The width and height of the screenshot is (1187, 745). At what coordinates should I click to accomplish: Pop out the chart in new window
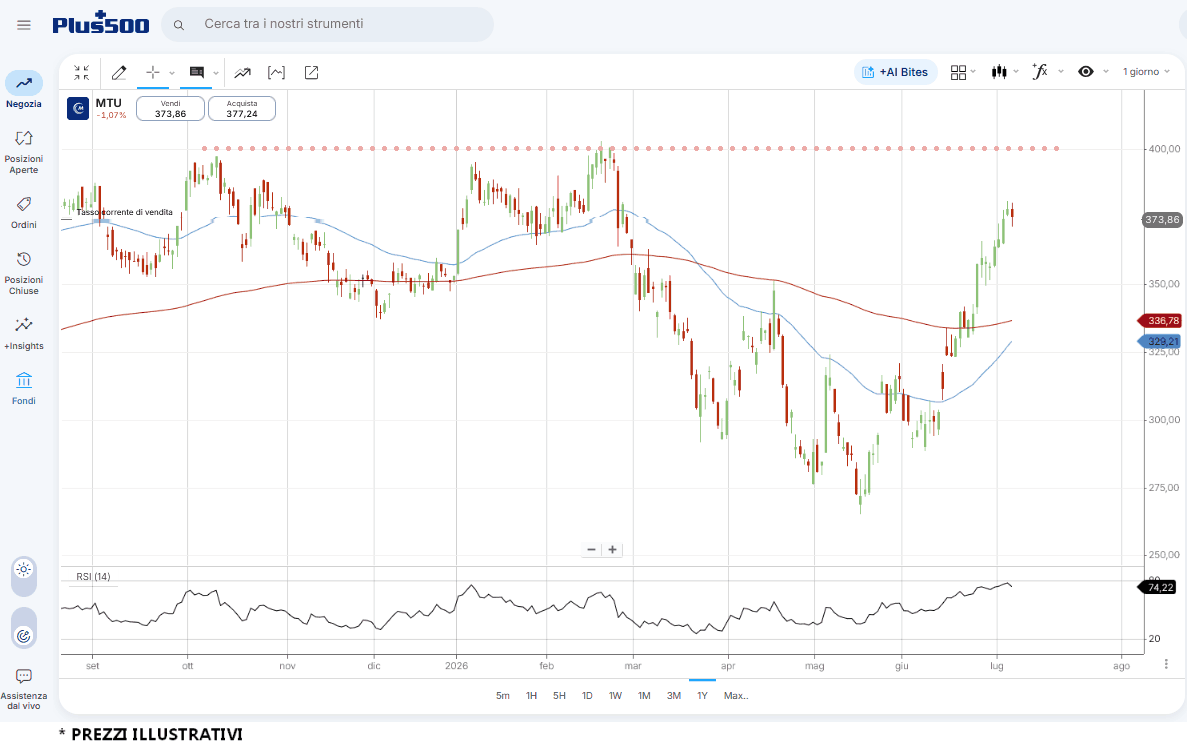pyautogui.click(x=311, y=73)
